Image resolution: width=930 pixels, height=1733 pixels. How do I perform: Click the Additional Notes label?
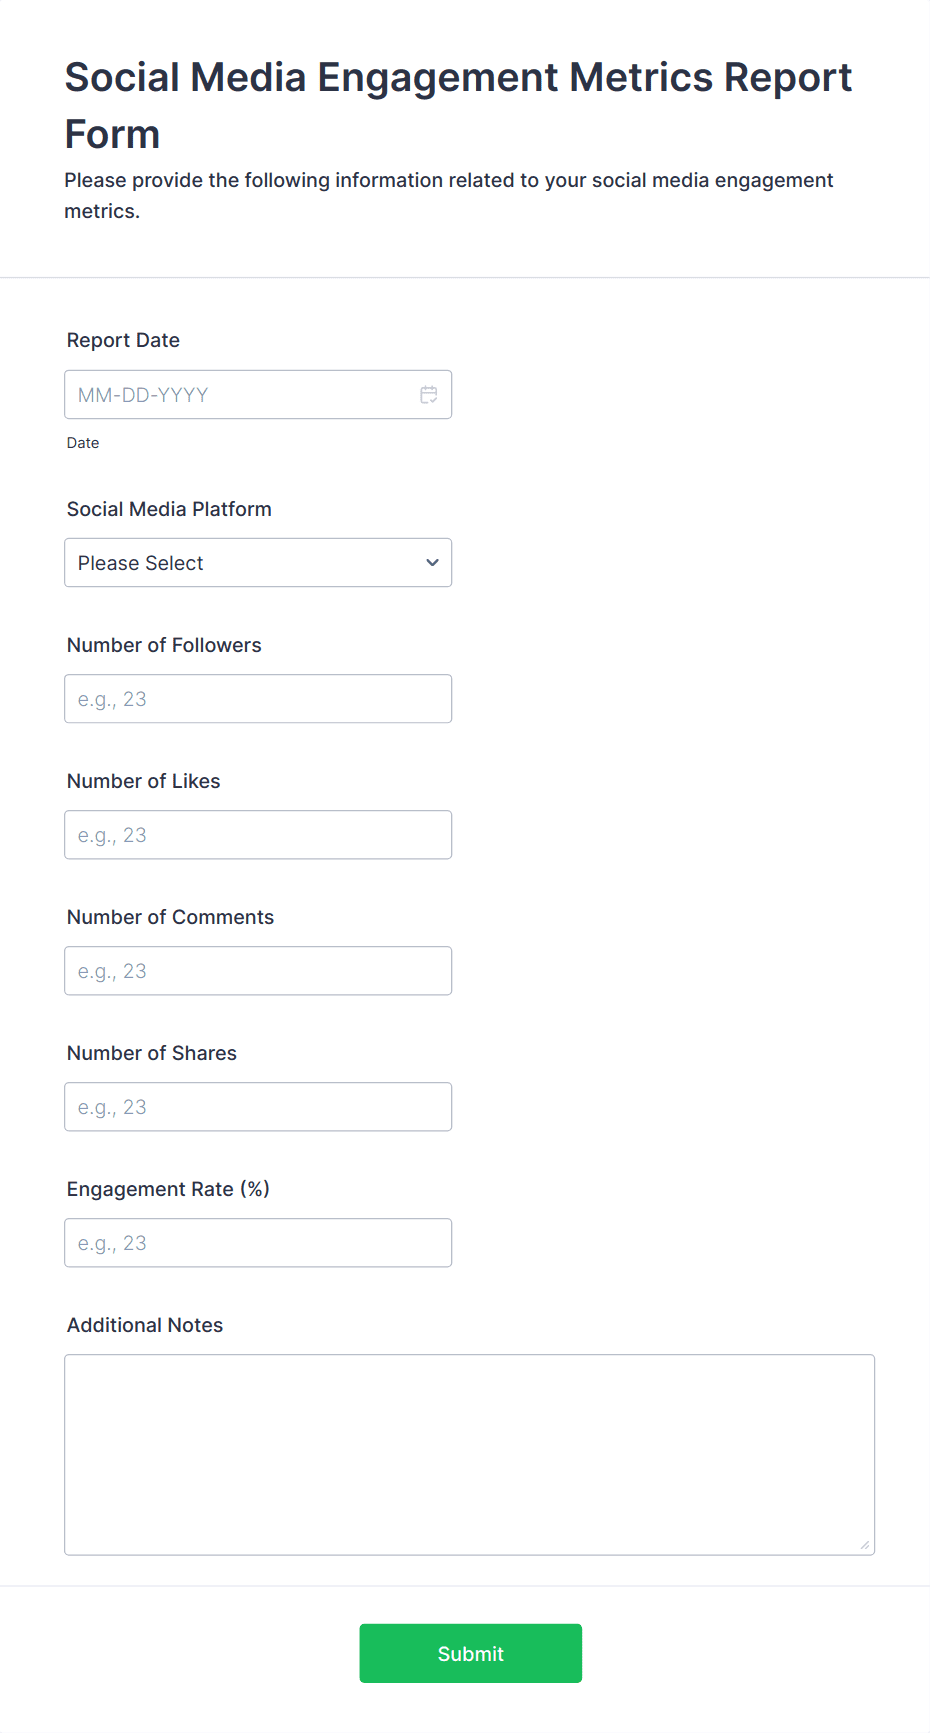[145, 1325]
